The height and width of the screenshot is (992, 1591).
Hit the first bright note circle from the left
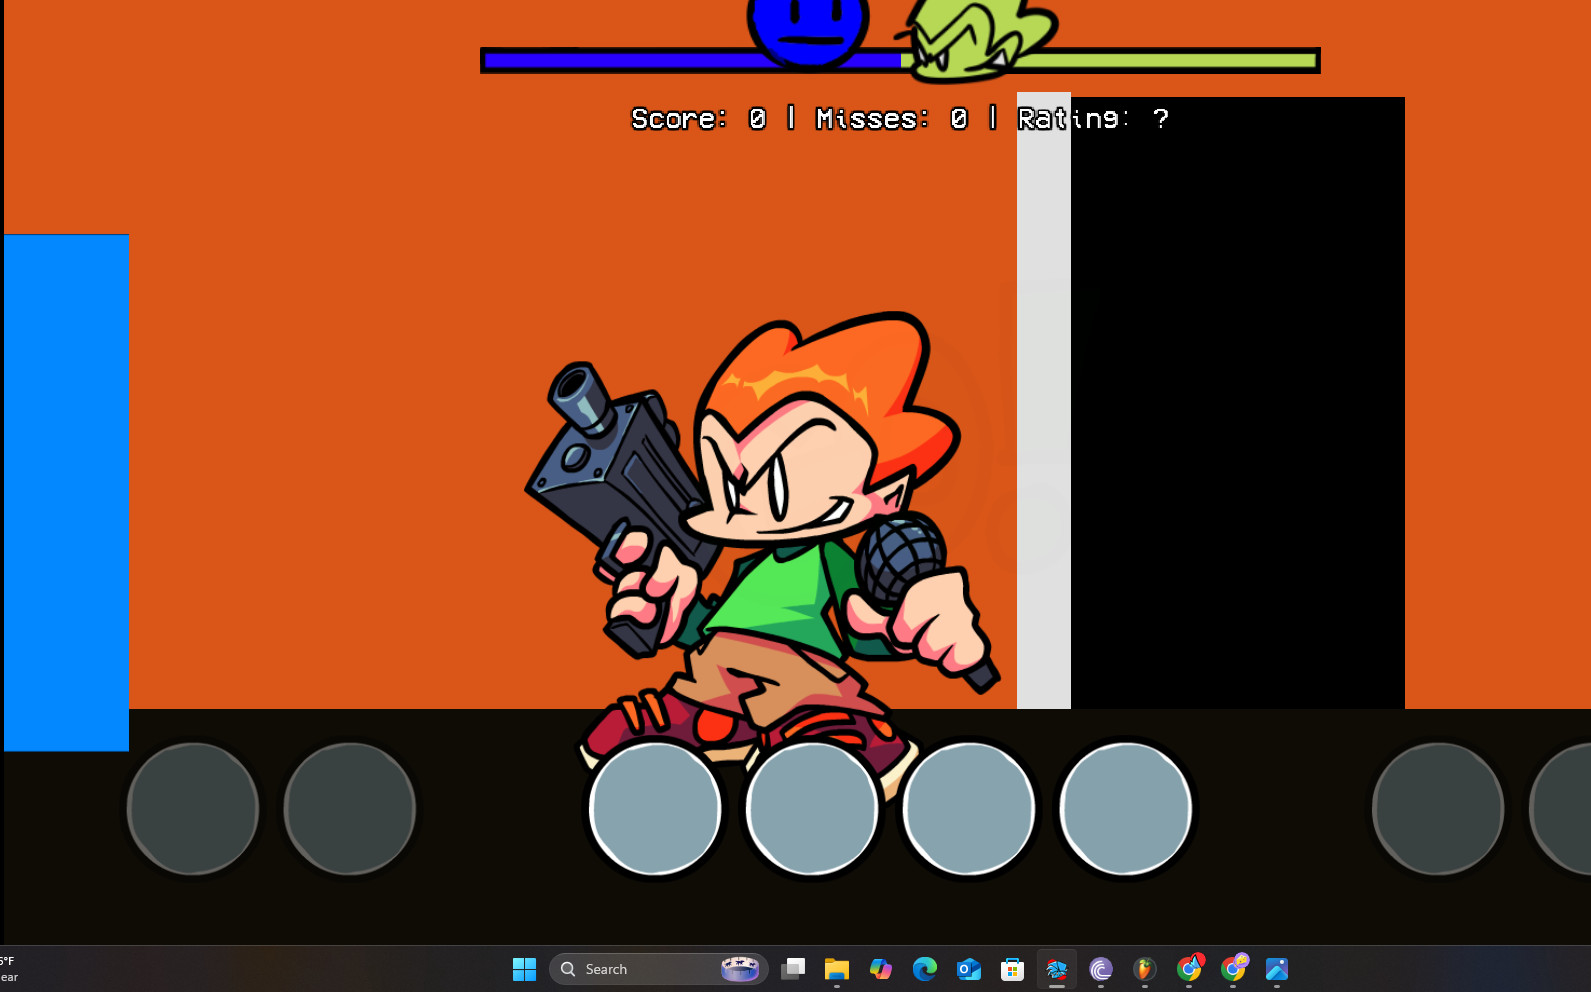[x=655, y=808]
